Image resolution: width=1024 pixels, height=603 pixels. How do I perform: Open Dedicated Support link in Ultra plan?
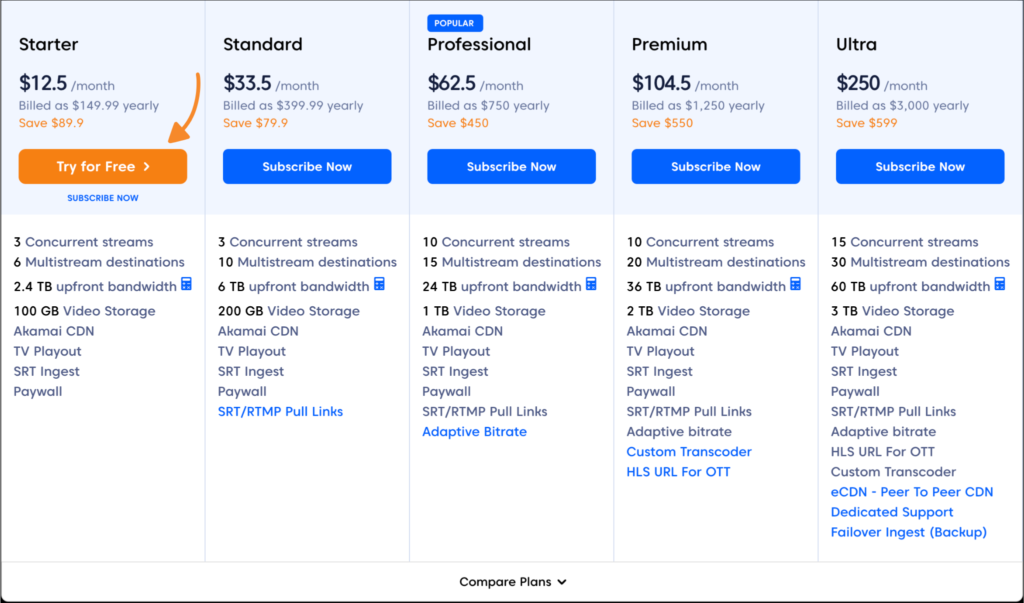pyautogui.click(x=892, y=512)
